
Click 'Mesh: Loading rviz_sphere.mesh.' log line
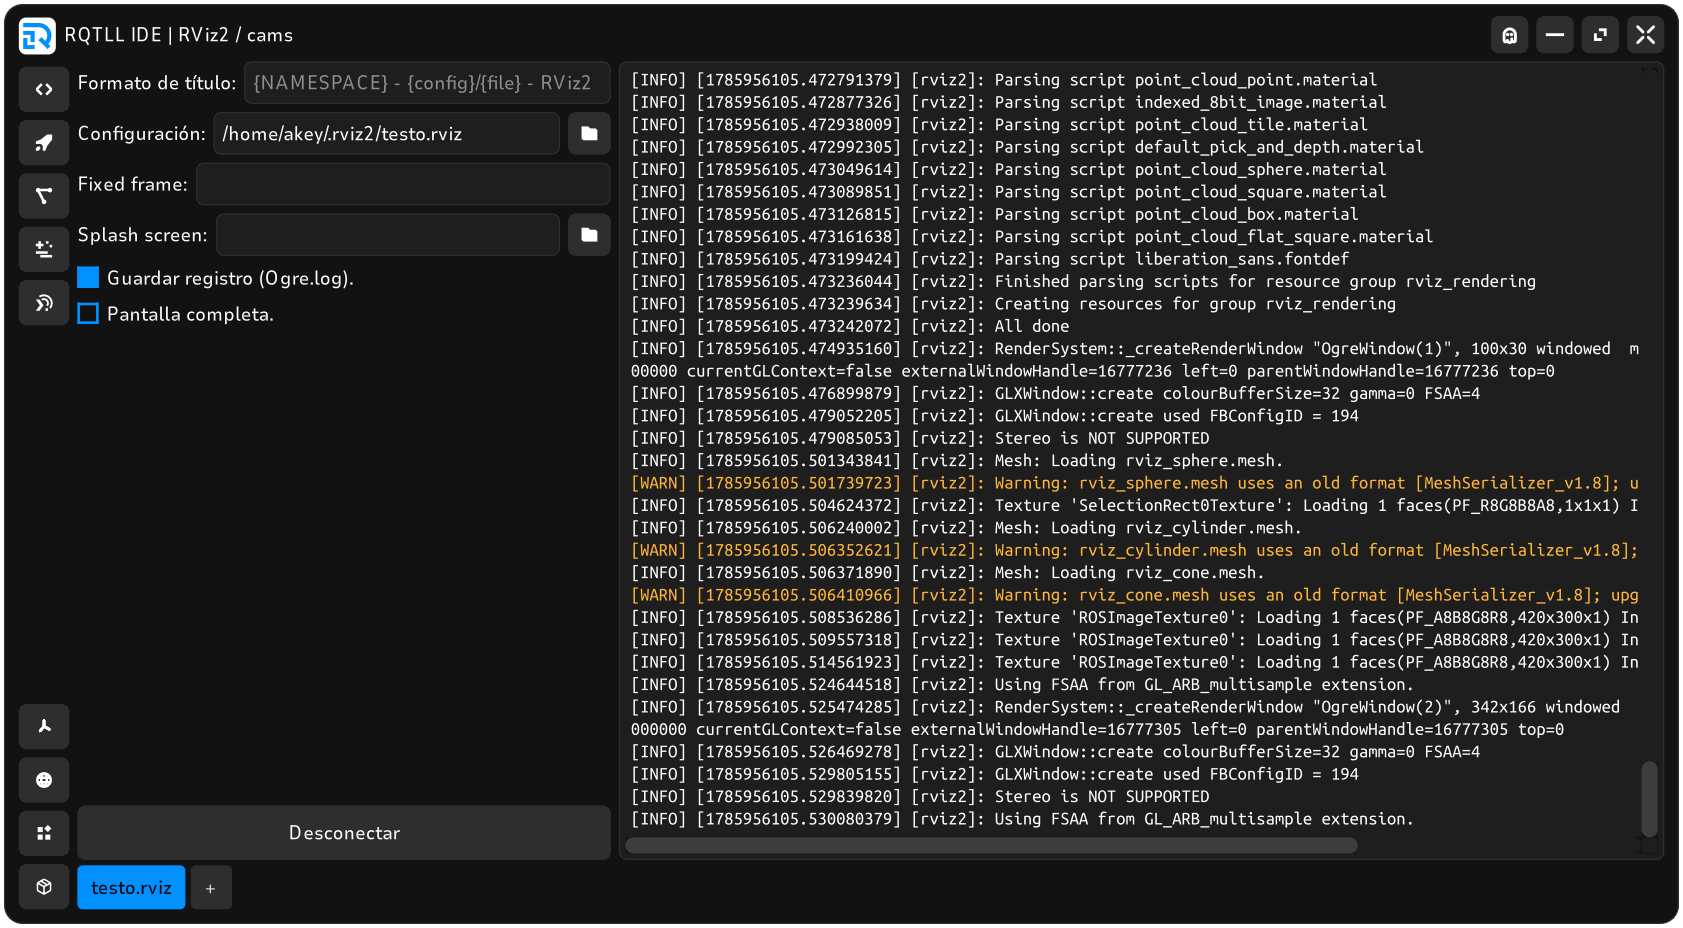(956, 461)
